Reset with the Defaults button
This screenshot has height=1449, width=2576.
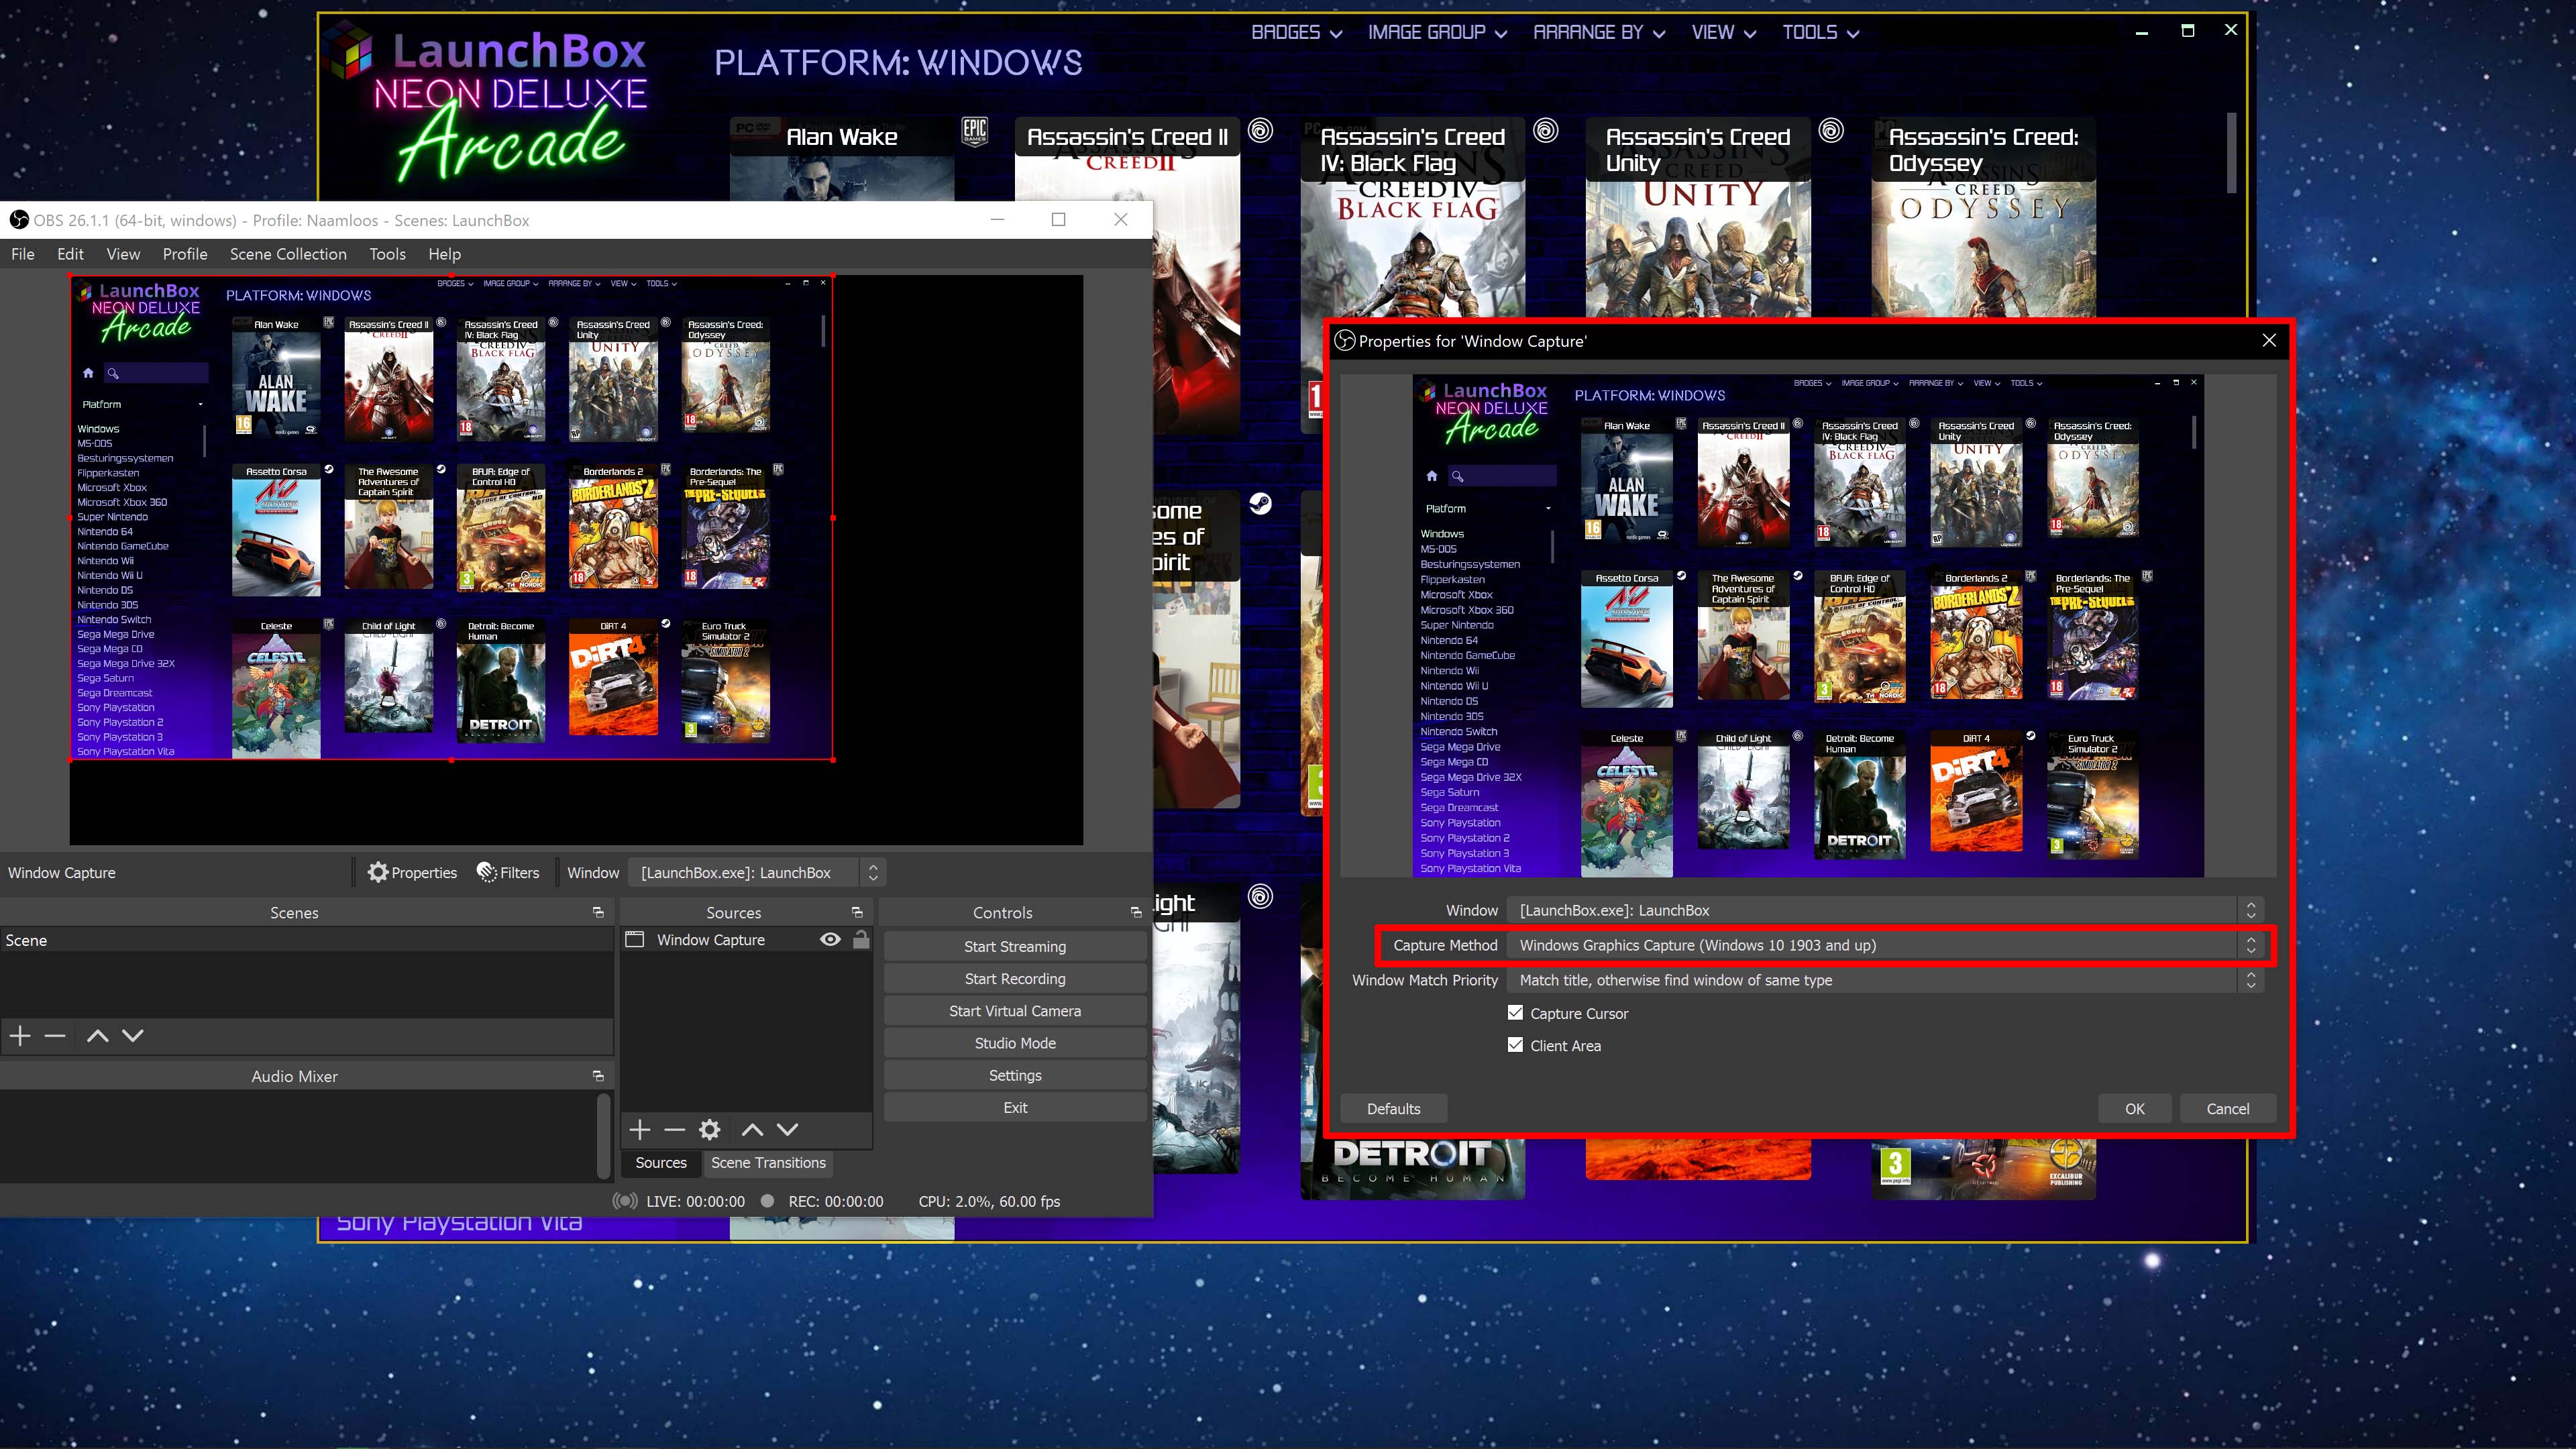[1393, 1109]
